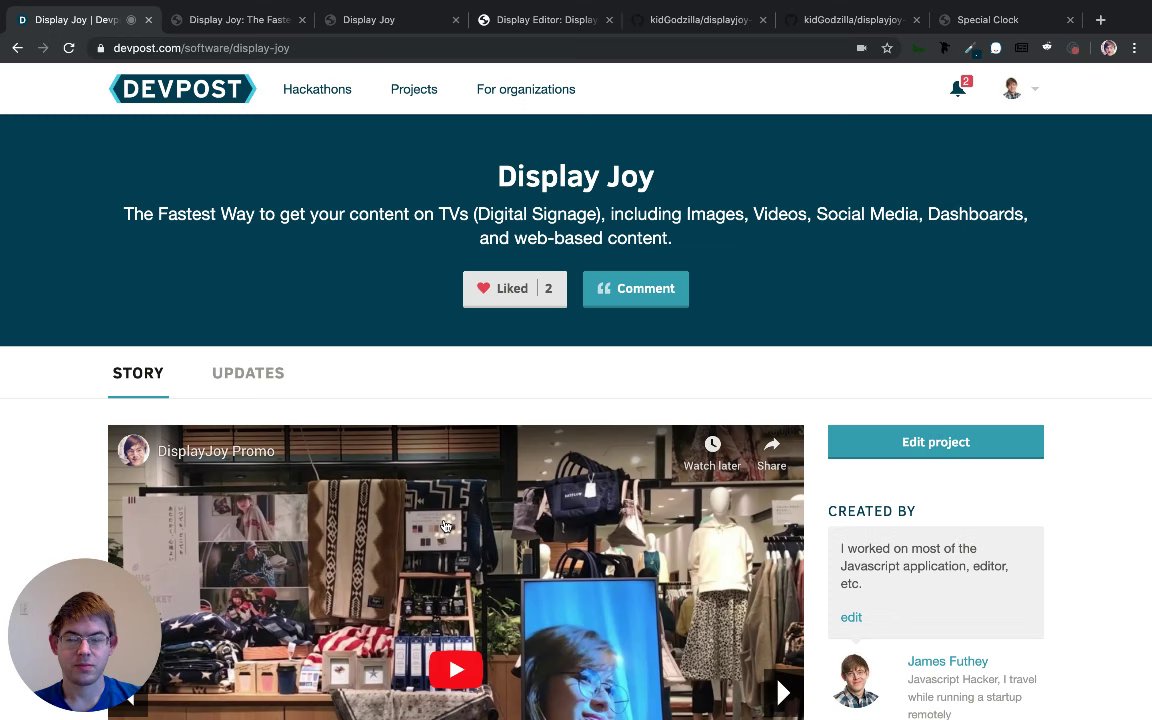This screenshot has height=720, width=1152.
Task: Open the black figure extension icon
Action: coord(944,48)
